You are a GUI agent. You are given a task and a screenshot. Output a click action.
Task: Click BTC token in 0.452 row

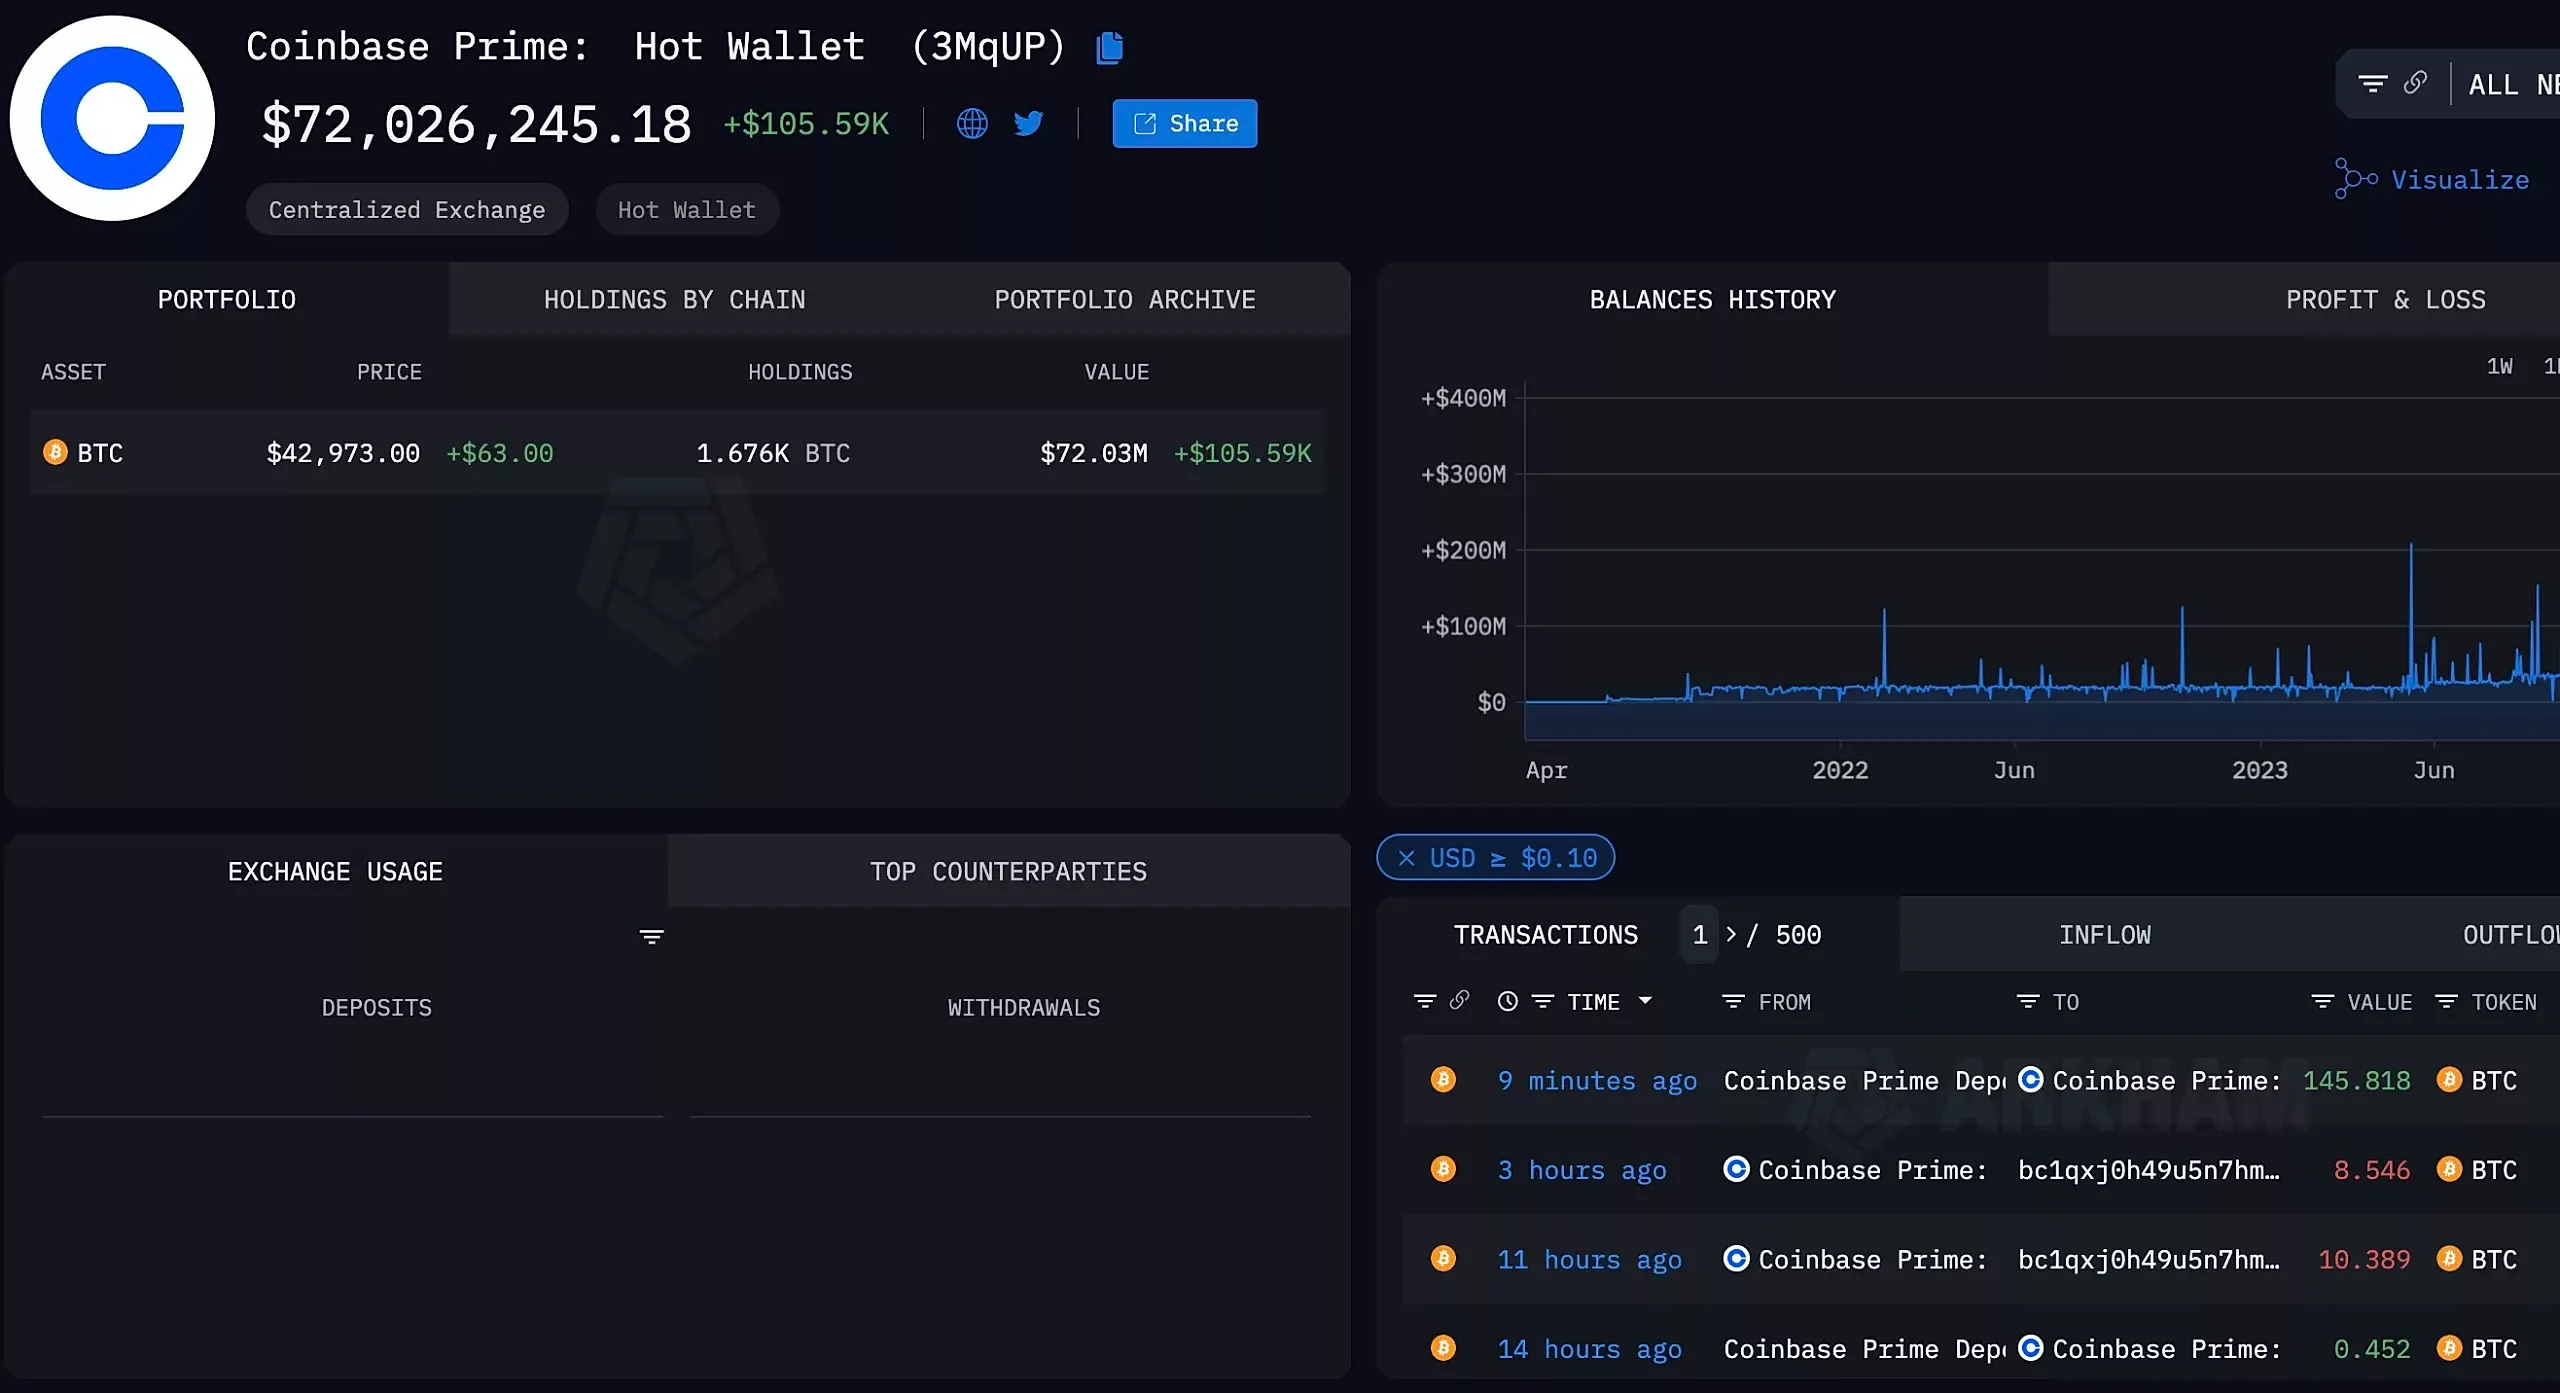click(2477, 1348)
